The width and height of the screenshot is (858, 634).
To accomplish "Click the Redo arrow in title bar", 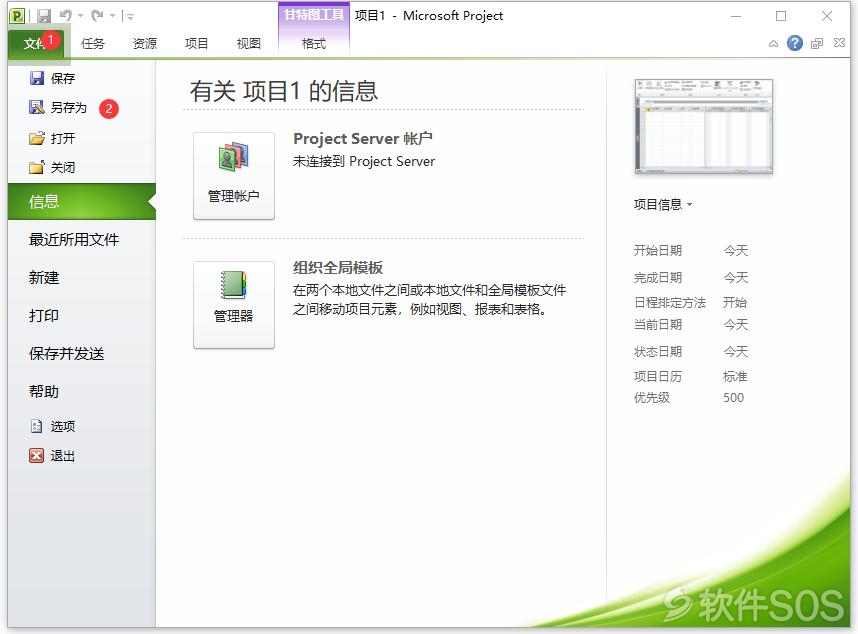I will coord(97,15).
